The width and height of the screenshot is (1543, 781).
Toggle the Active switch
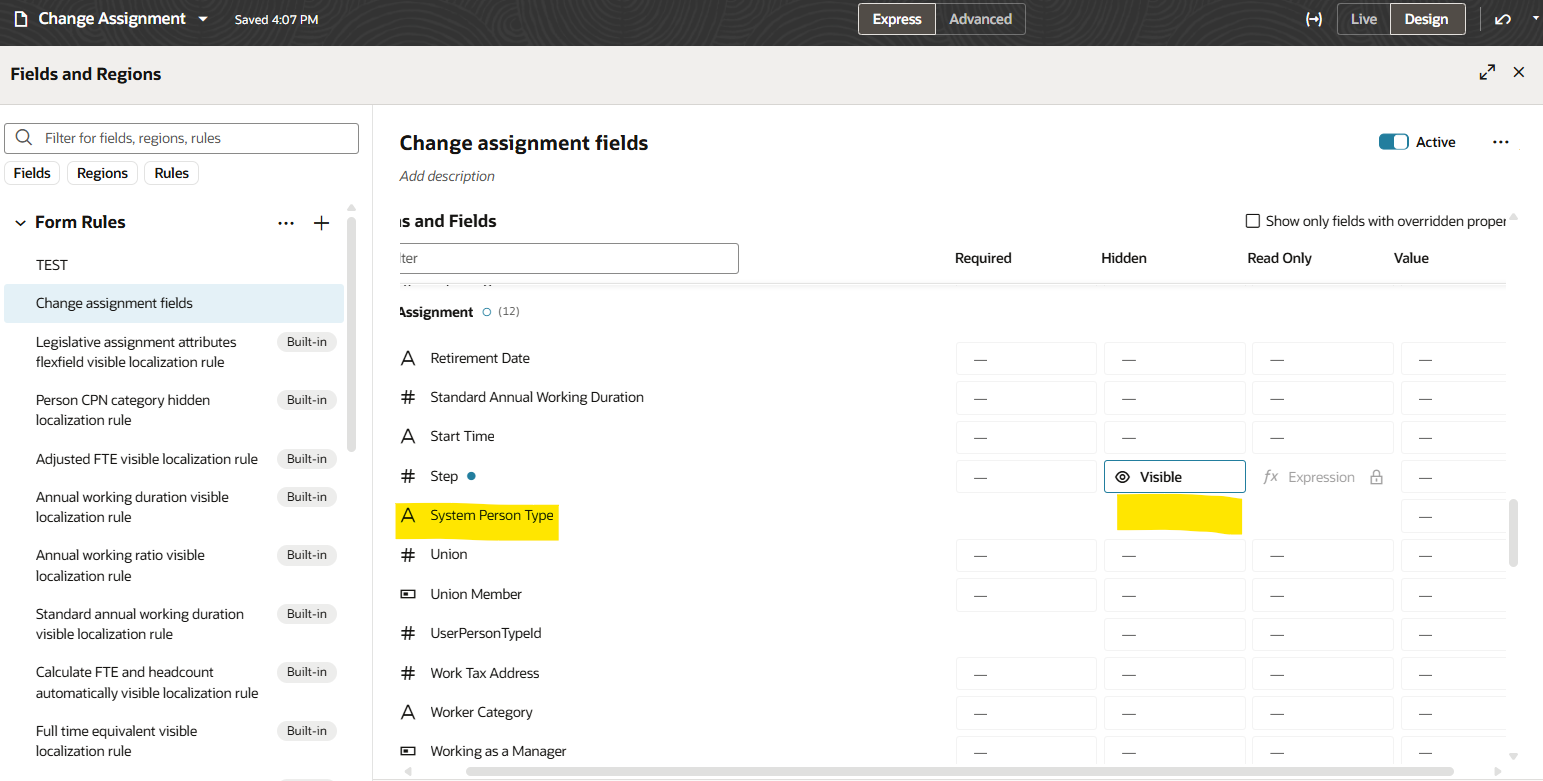point(1393,142)
